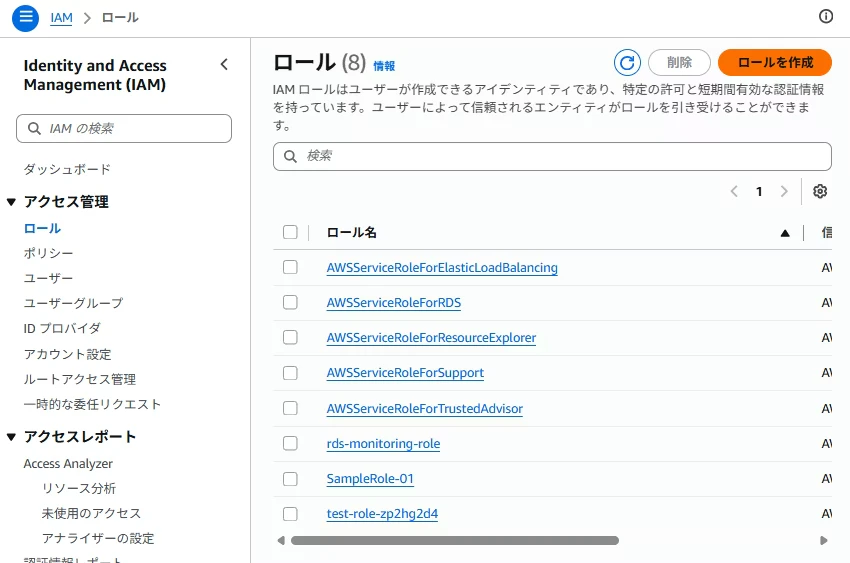
Task: Click the IAM breadcrumb link
Action: click(x=61, y=18)
